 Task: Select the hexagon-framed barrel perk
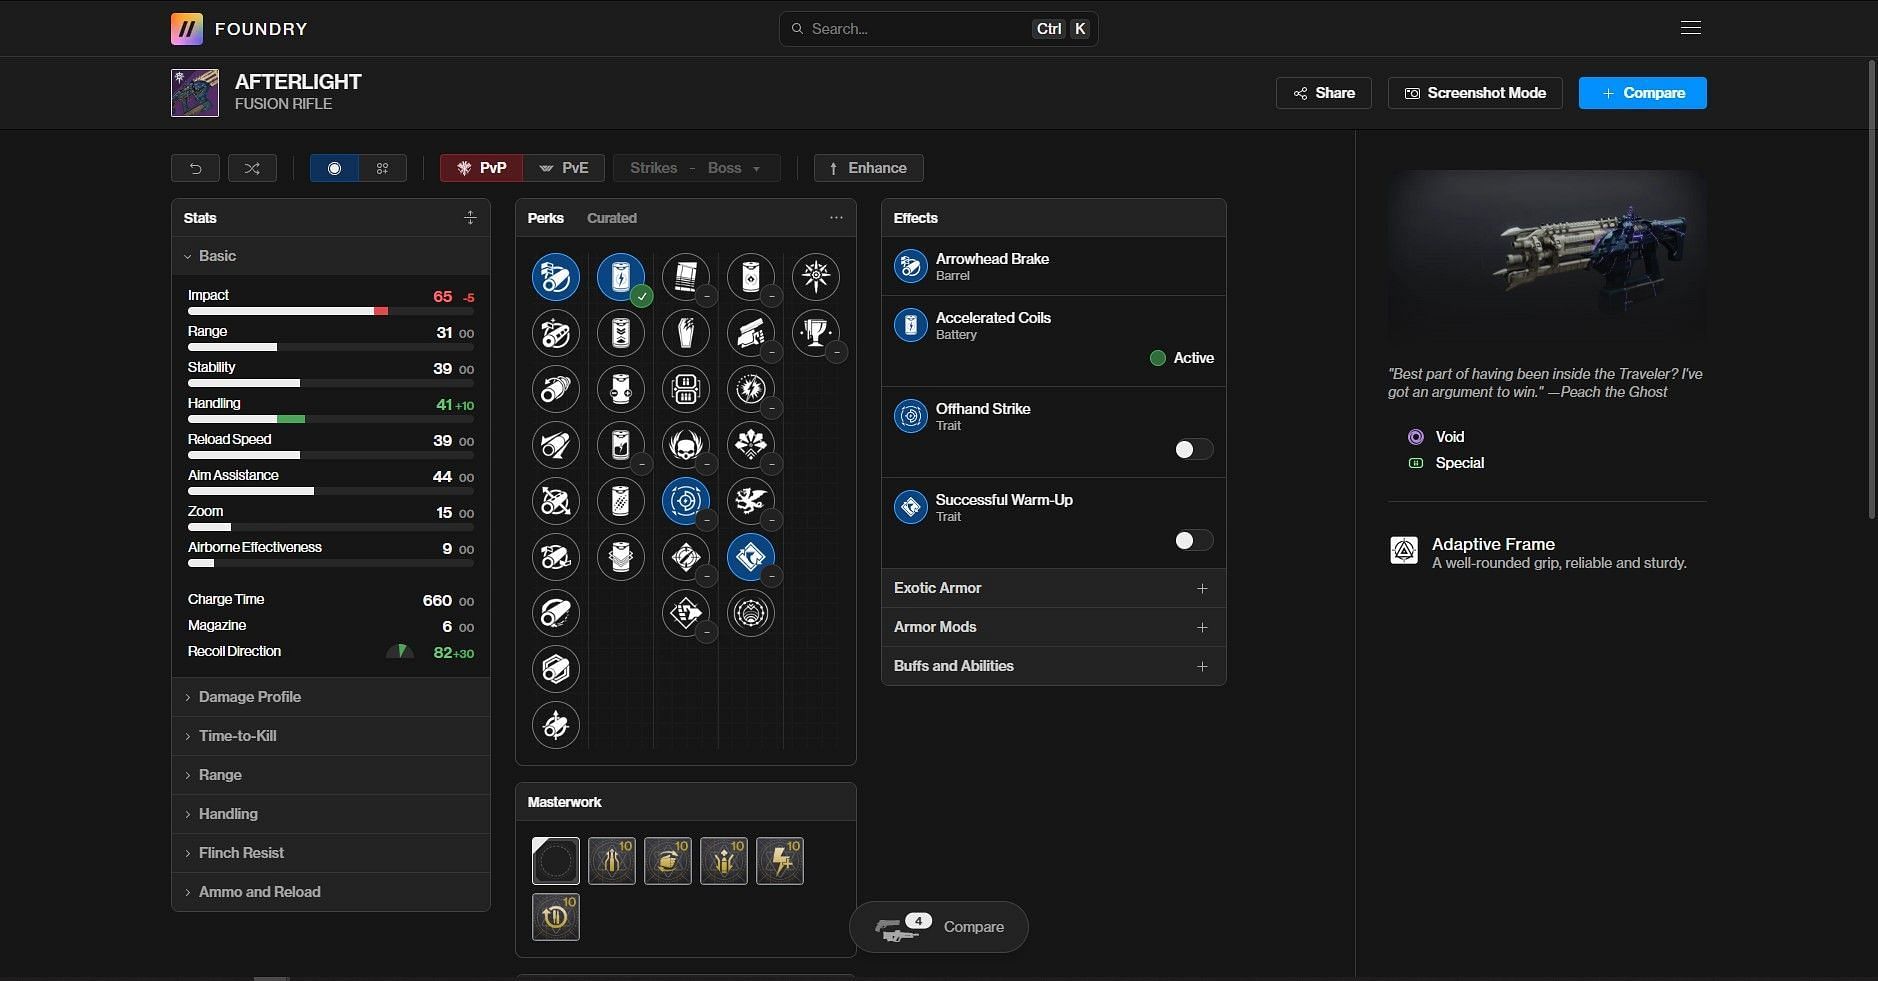coord(556,669)
